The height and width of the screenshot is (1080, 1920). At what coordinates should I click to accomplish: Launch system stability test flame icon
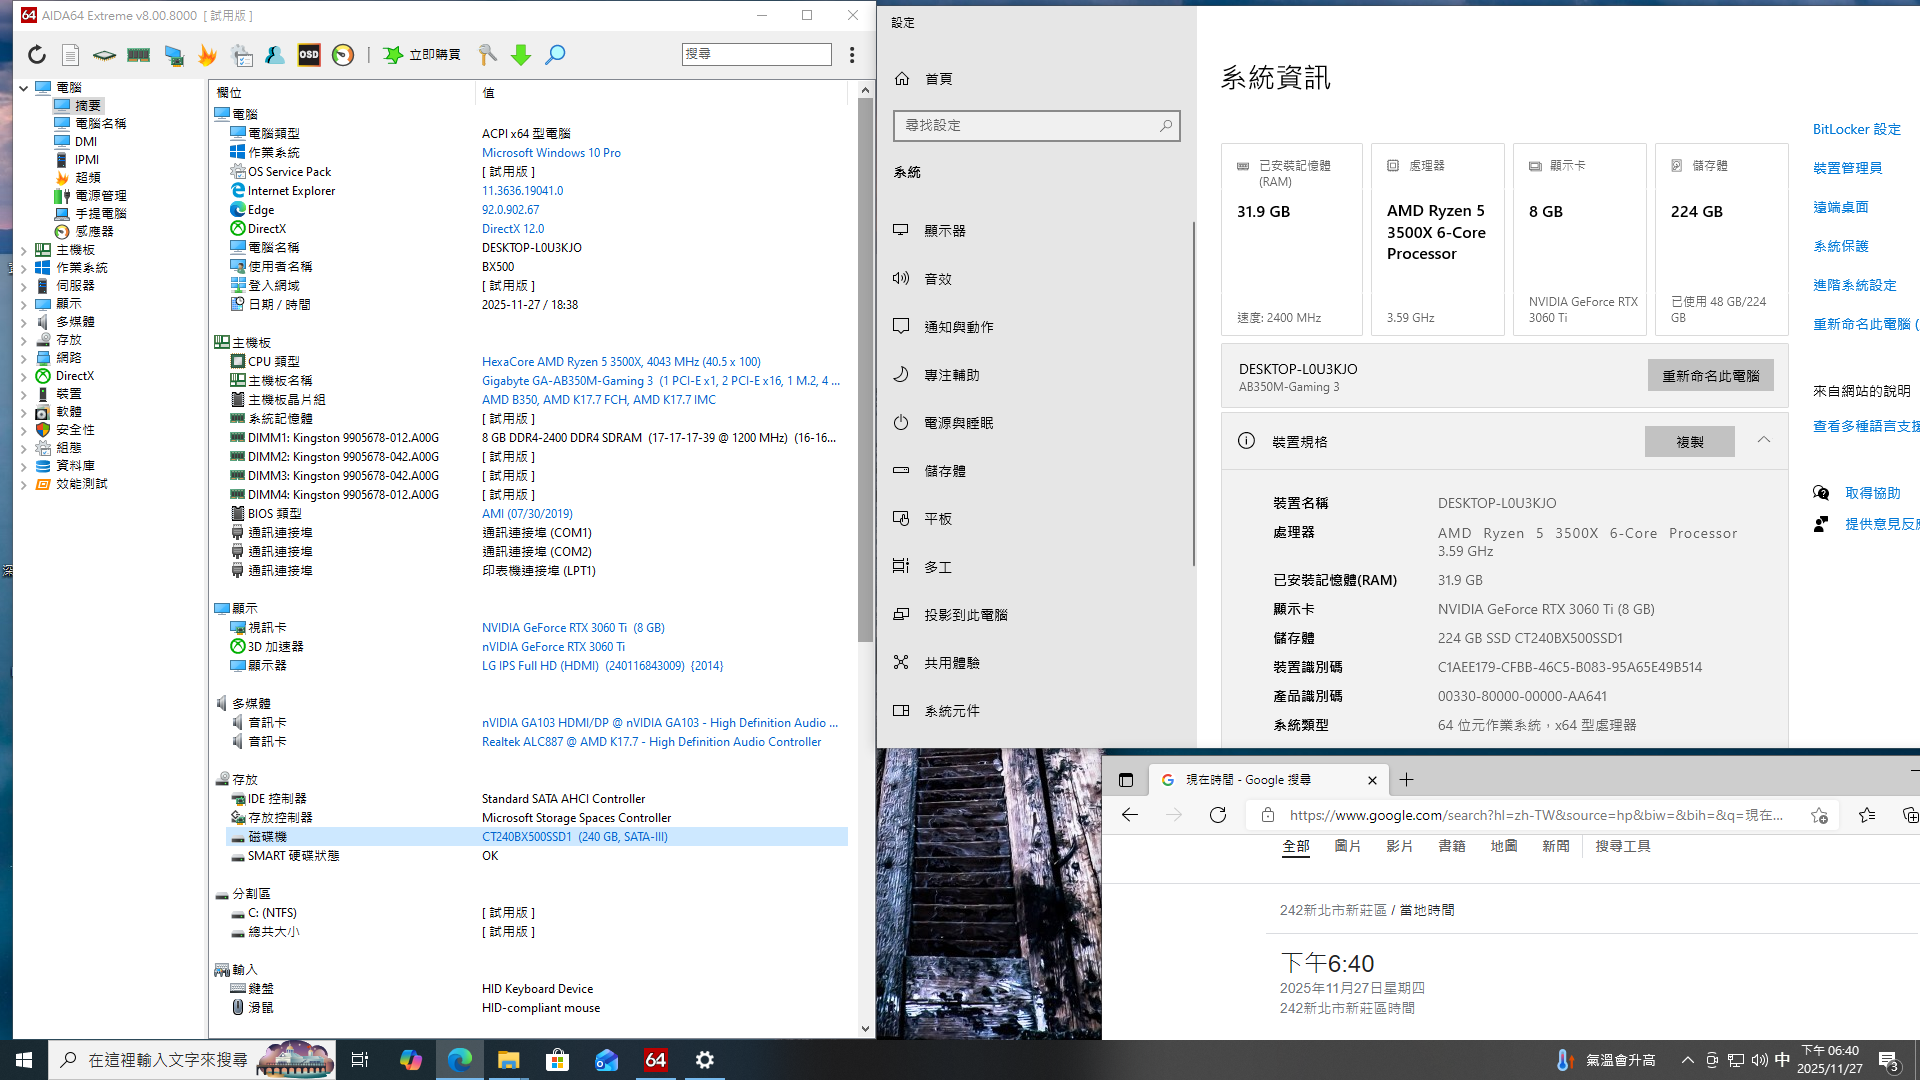coord(207,55)
